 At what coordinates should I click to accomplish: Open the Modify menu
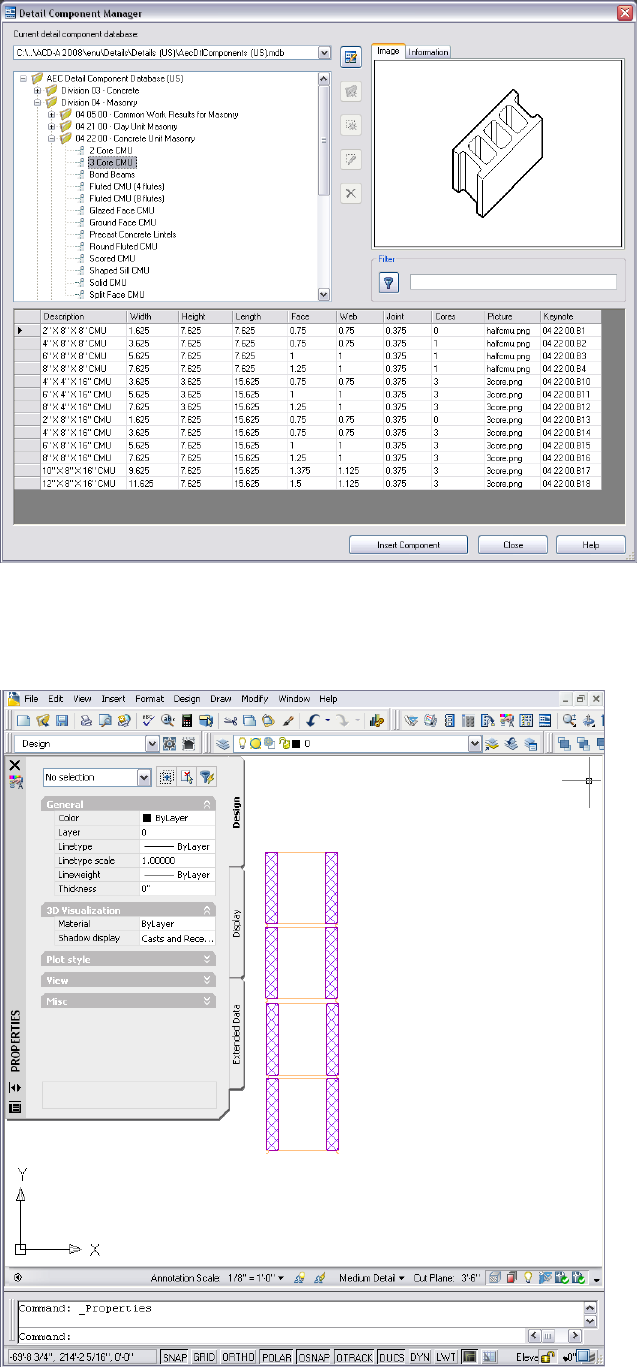(254, 699)
